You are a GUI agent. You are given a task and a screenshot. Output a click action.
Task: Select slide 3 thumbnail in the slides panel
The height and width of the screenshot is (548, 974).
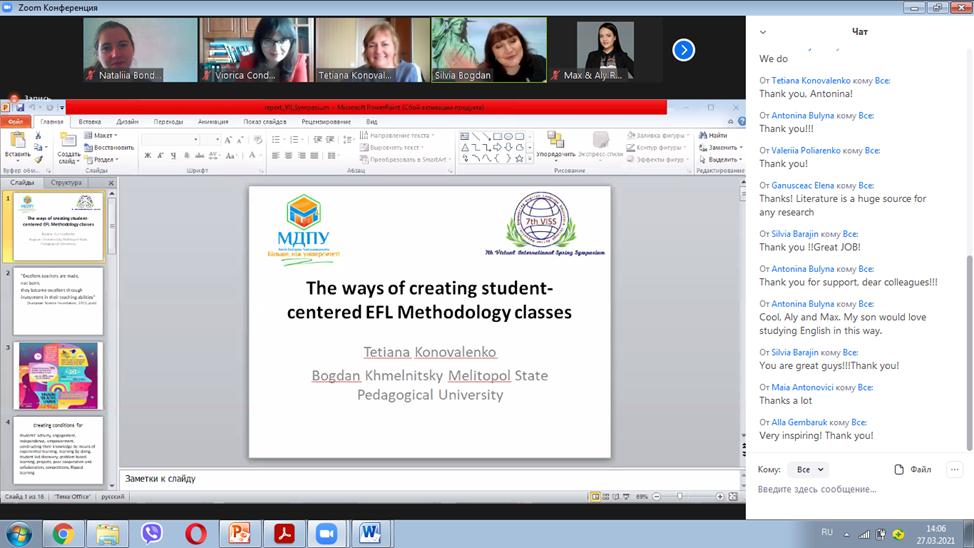[58, 375]
